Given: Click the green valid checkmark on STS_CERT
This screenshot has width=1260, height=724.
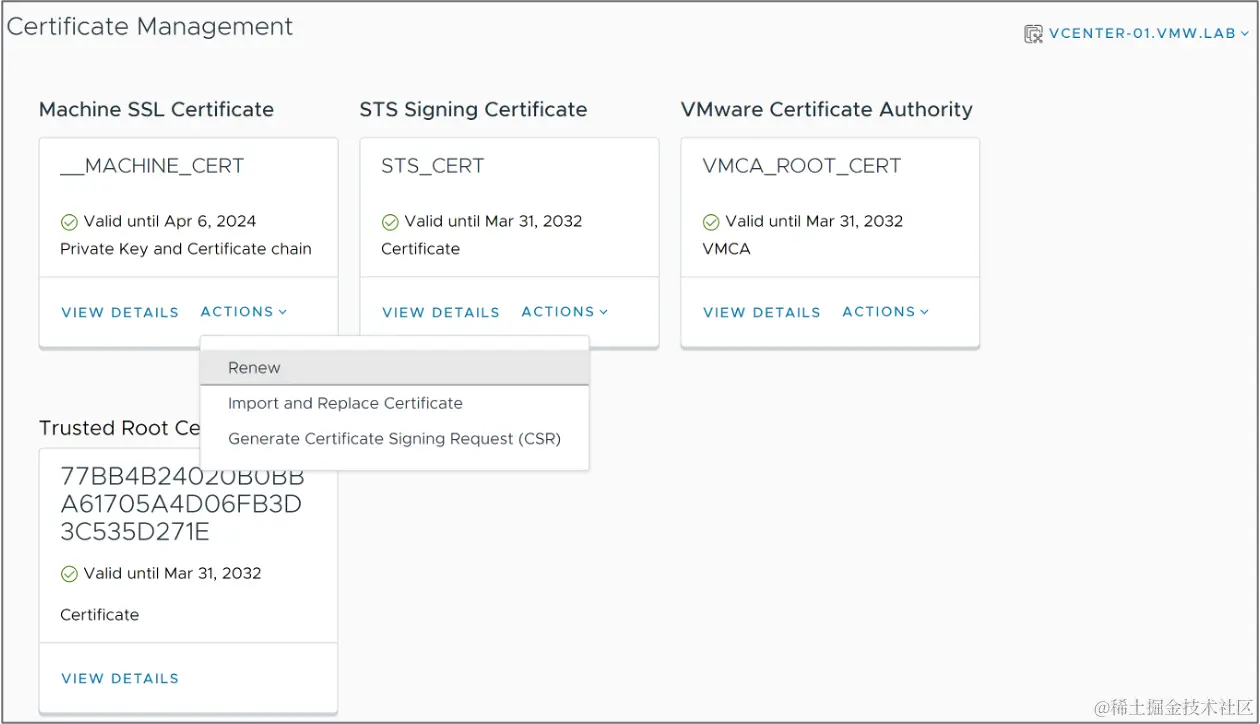Looking at the screenshot, I should click(x=390, y=222).
